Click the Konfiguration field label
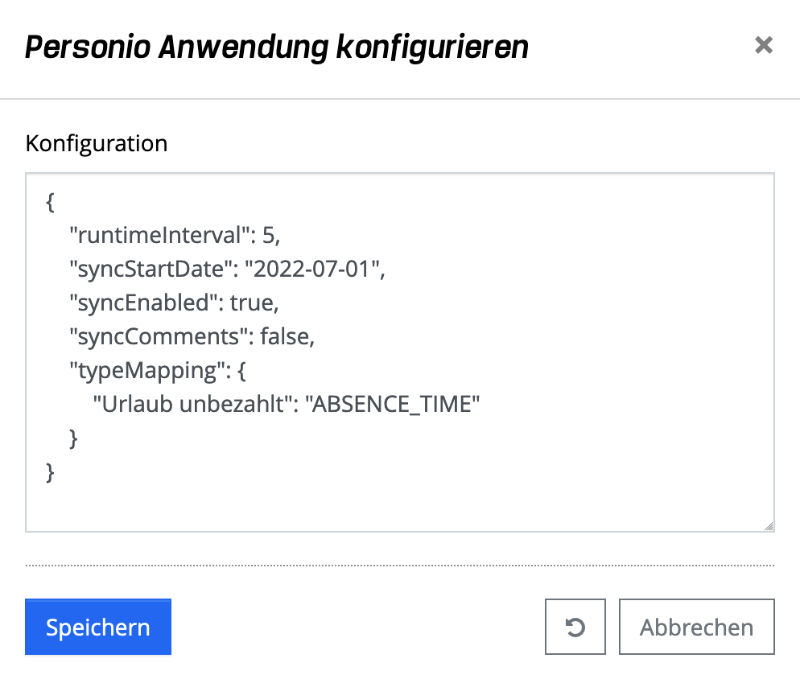The height and width of the screenshot is (679, 800). (x=96, y=143)
